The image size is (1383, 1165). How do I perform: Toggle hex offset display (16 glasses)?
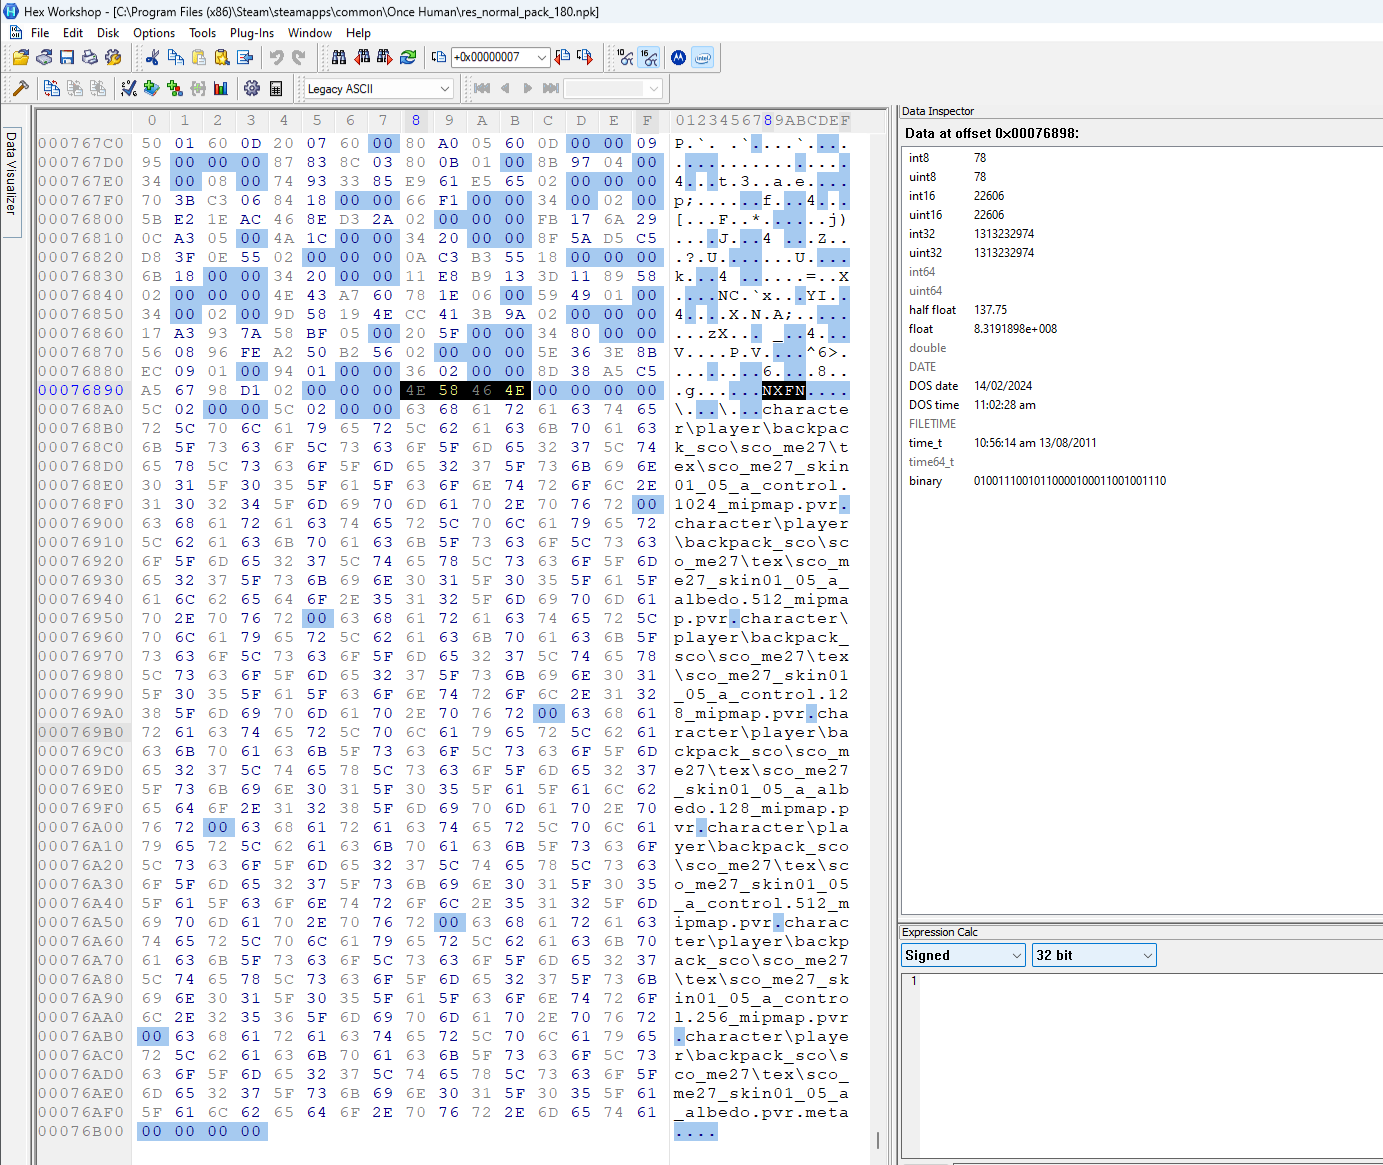[648, 57]
